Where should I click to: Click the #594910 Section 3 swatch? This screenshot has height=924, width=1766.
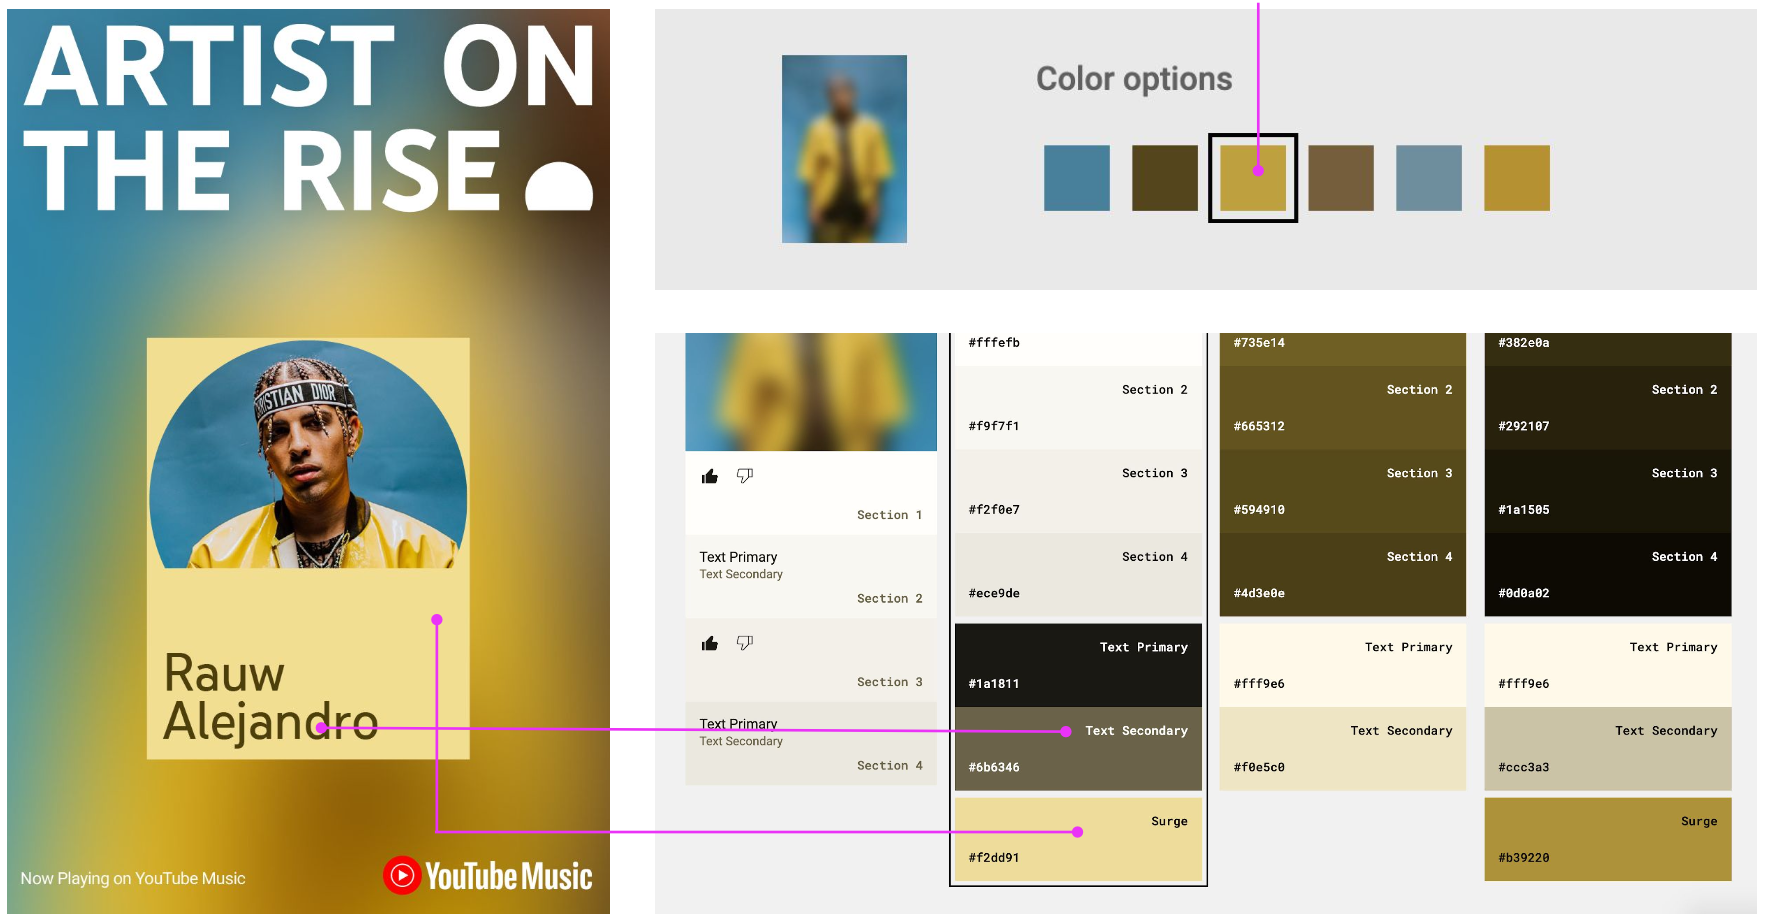1343,491
